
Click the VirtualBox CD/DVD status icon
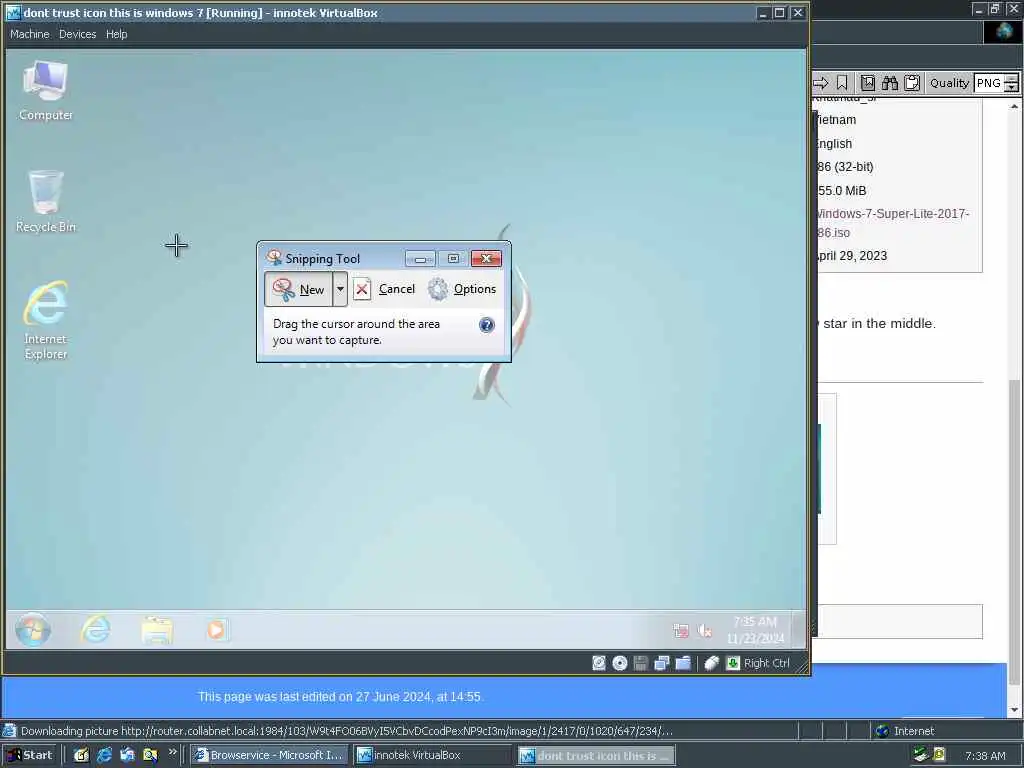tap(620, 663)
